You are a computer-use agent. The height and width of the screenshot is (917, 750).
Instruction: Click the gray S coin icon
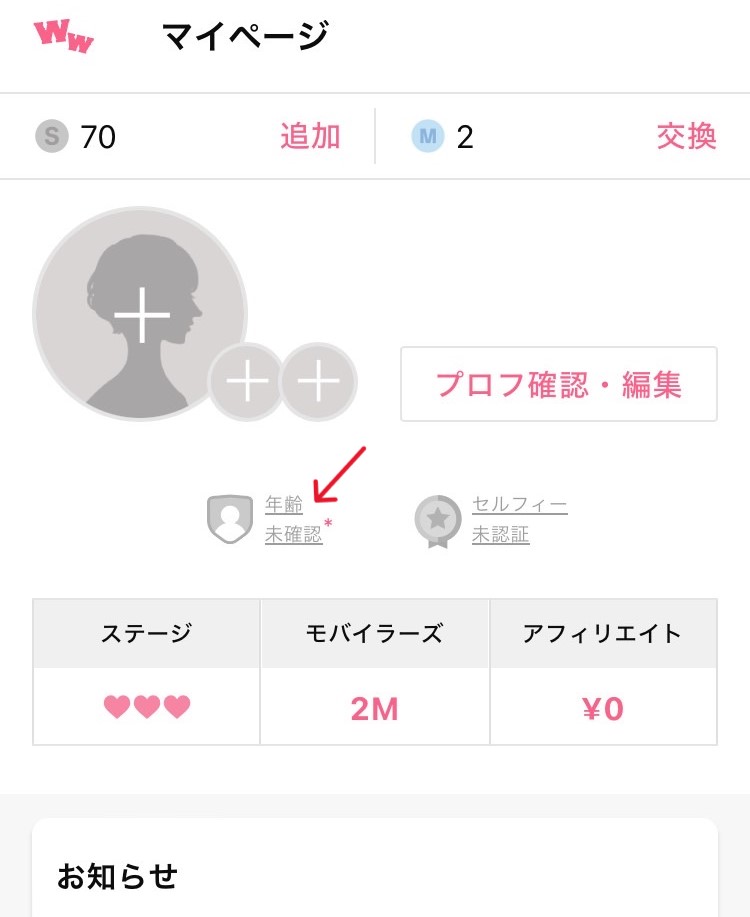tap(51, 136)
